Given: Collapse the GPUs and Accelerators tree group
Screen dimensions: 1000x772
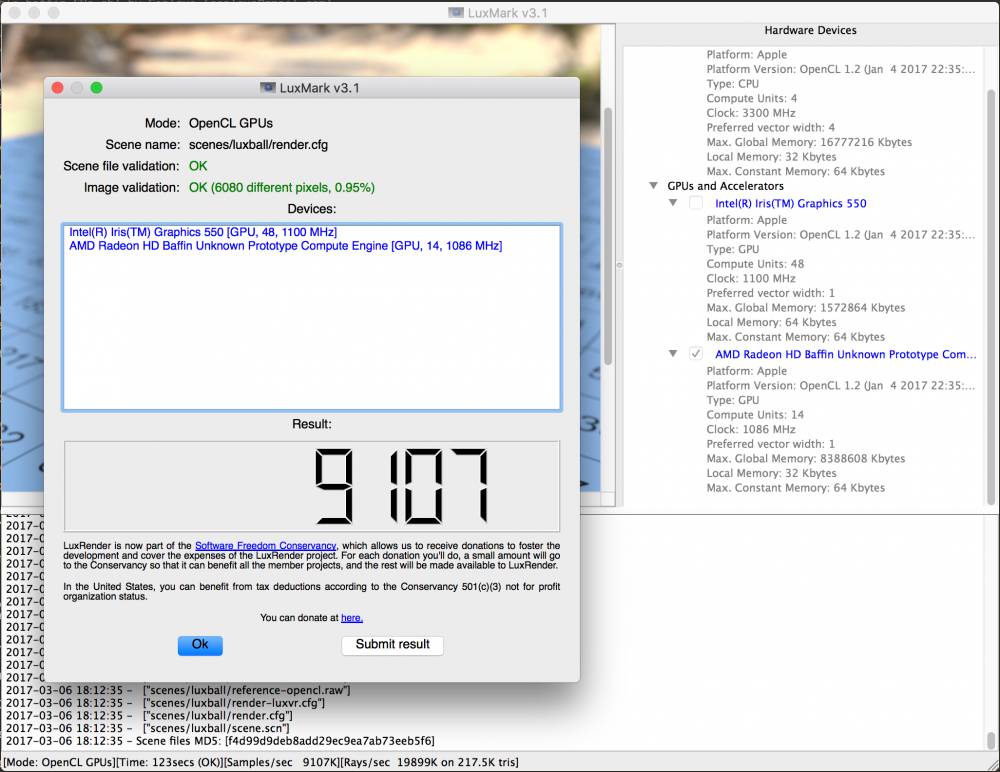Looking at the screenshot, I should pos(653,186).
